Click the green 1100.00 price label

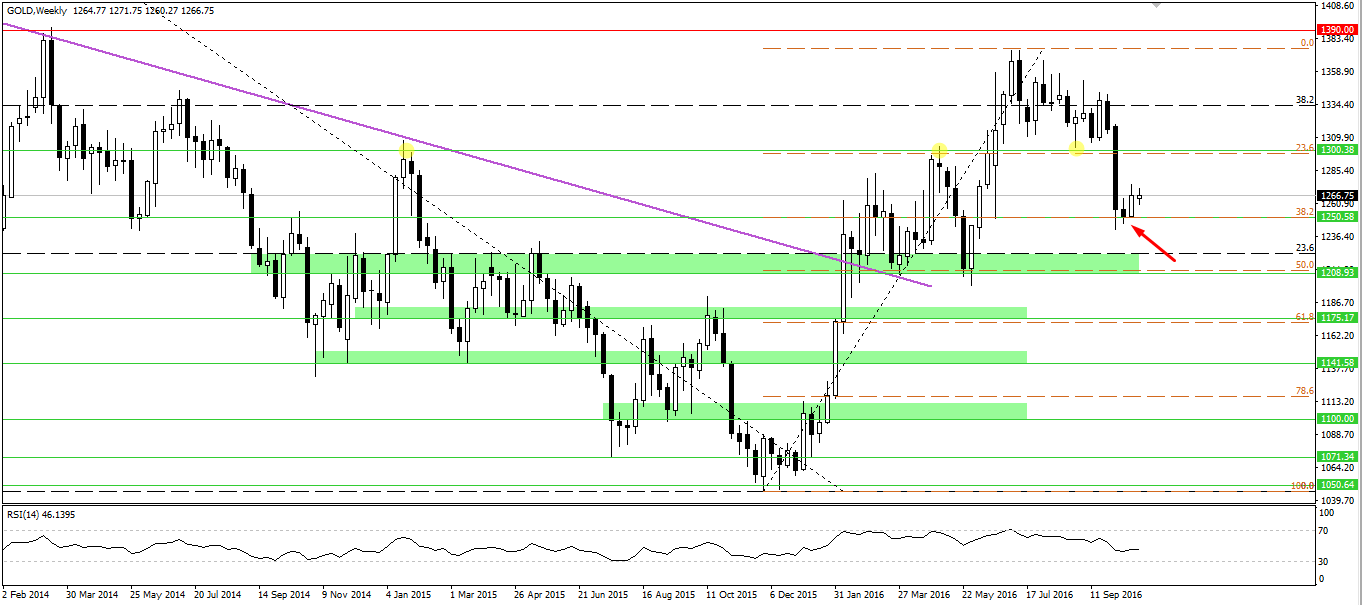click(1337, 419)
